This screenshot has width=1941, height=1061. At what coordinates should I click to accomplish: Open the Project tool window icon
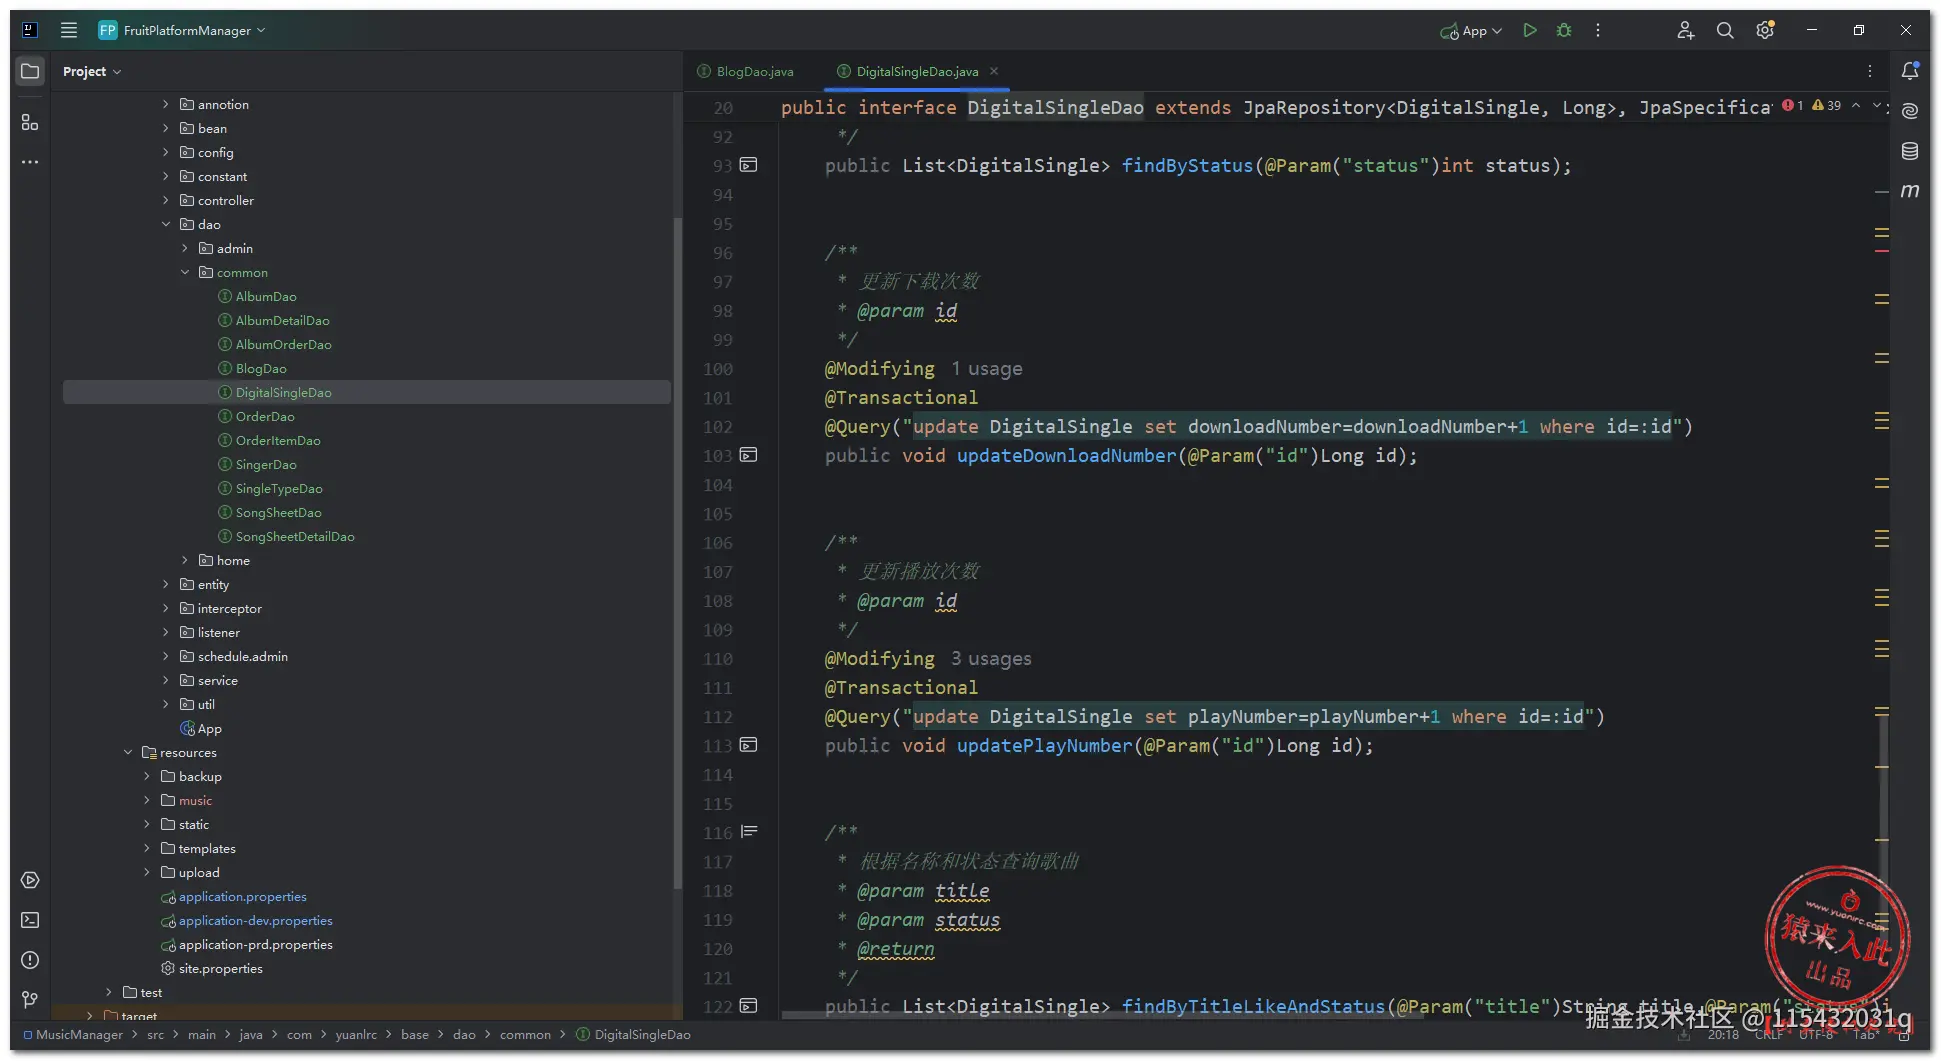click(x=30, y=71)
